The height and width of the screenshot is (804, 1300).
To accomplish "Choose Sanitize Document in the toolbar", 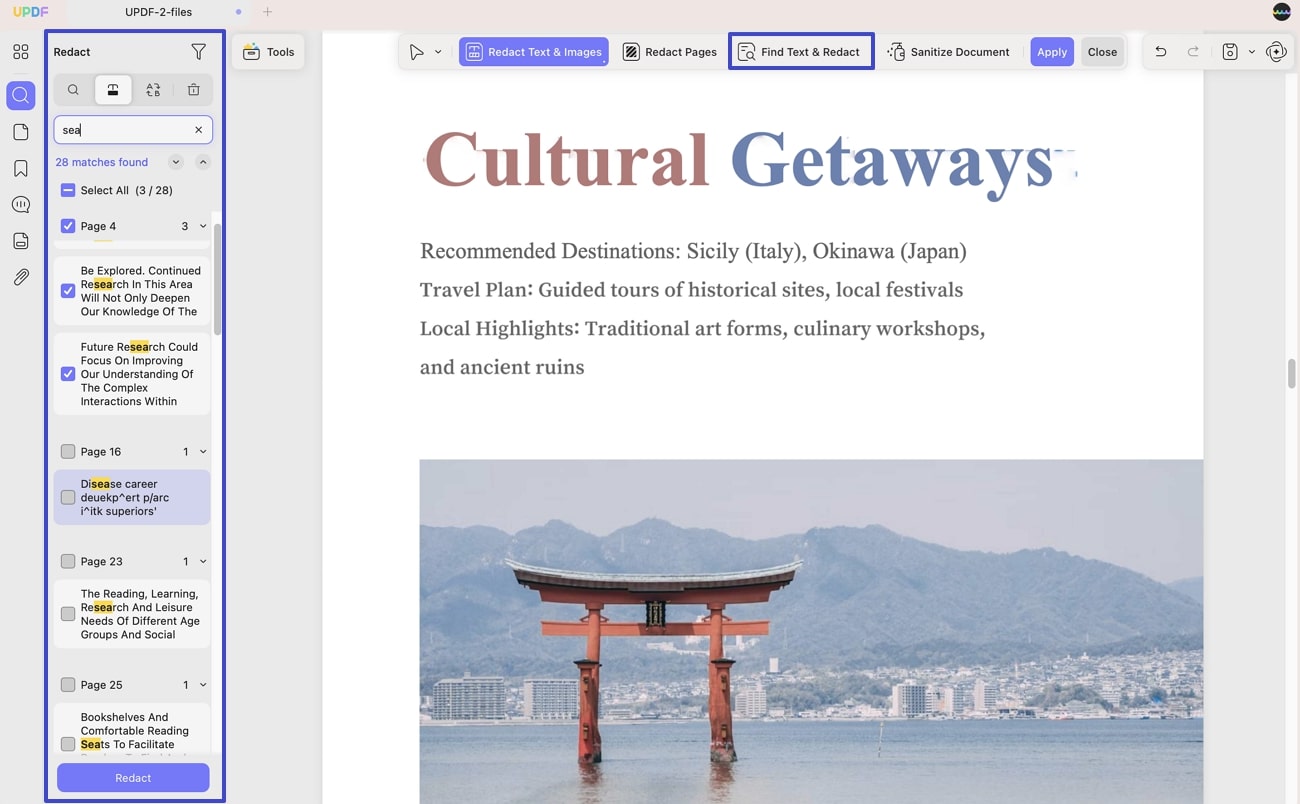I will pyautogui.click(x=948, y=52).
